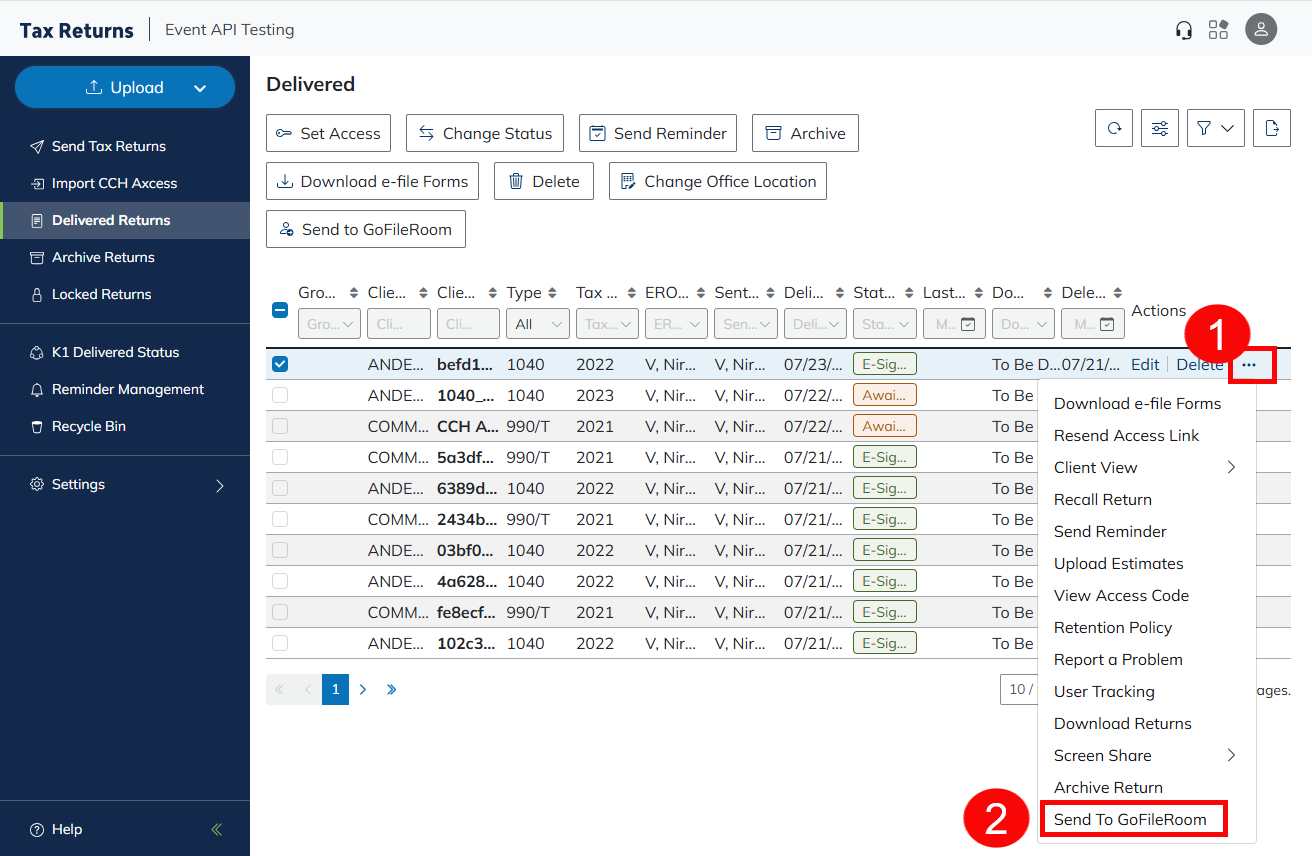Image resolution: width=1312 pixels, height=856 pixels.
Task: Choose Recall Return from context menu
Action: click(x=1102, y=499)
